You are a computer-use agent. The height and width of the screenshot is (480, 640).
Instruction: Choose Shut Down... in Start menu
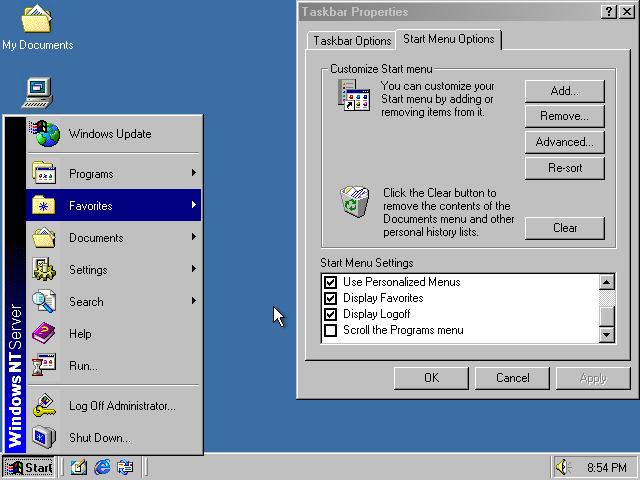[x=114, y=437]
